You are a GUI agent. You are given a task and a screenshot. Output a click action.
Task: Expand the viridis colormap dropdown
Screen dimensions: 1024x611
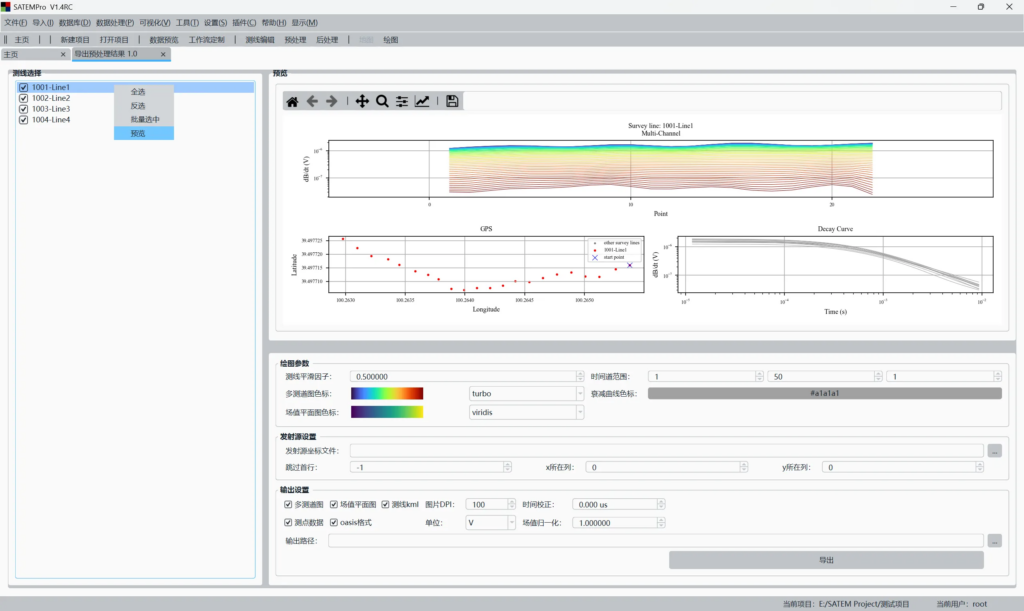[x=526, y=412]
